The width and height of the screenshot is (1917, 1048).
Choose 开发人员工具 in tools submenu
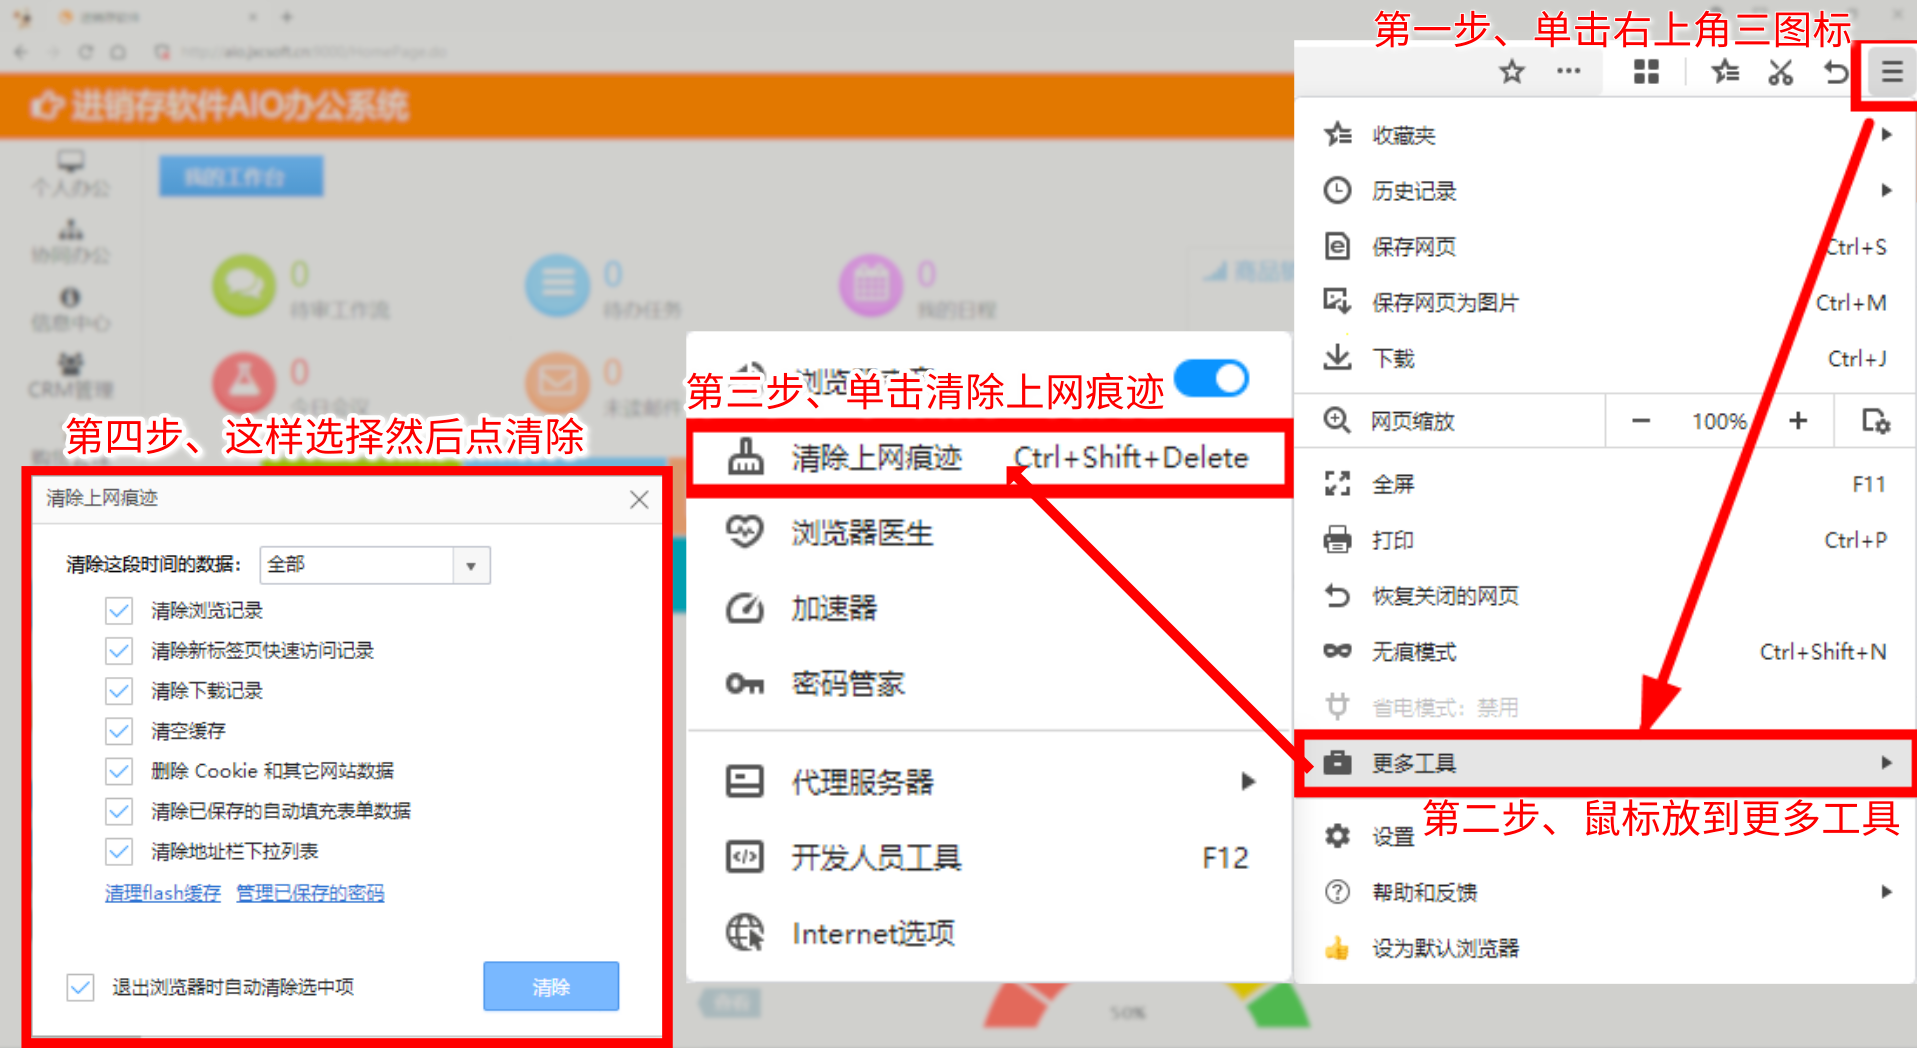point(988,857)
